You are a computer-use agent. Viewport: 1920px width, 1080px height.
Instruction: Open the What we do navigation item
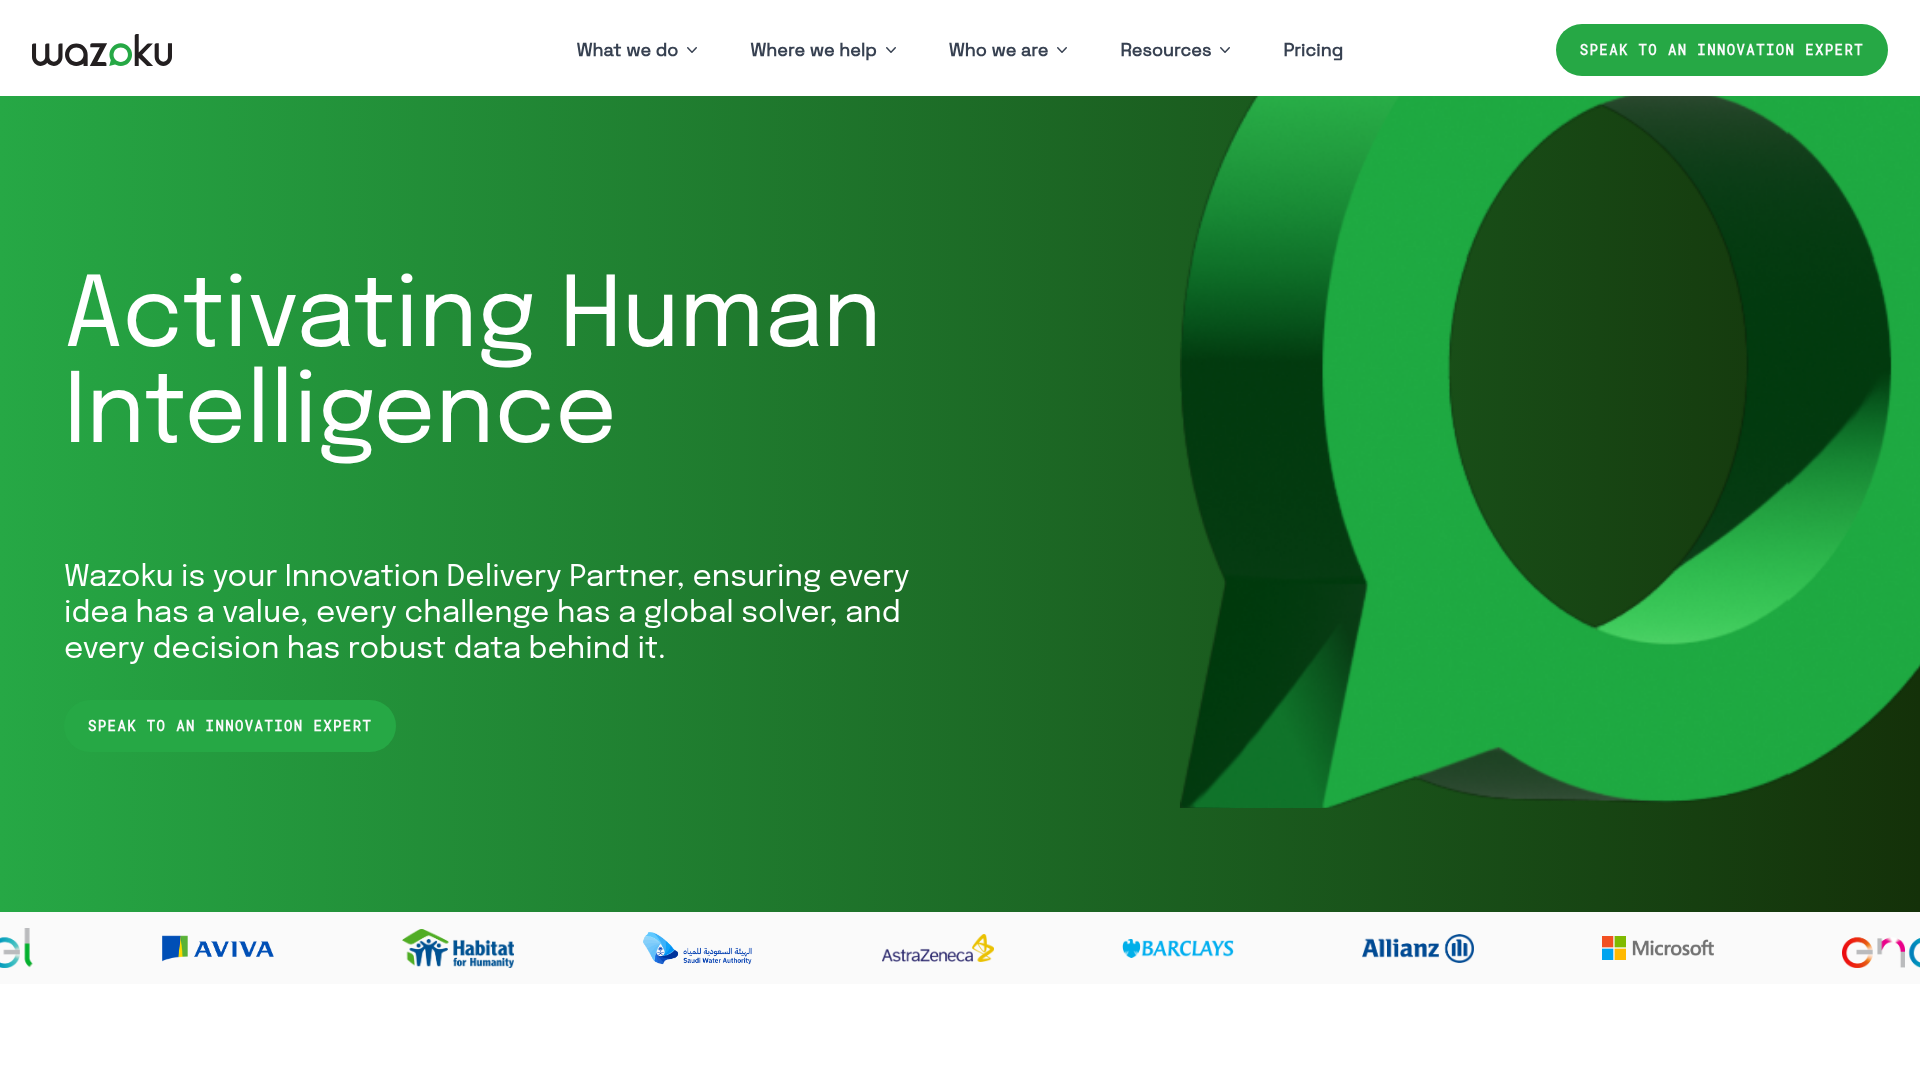click(x=636, y=50)
